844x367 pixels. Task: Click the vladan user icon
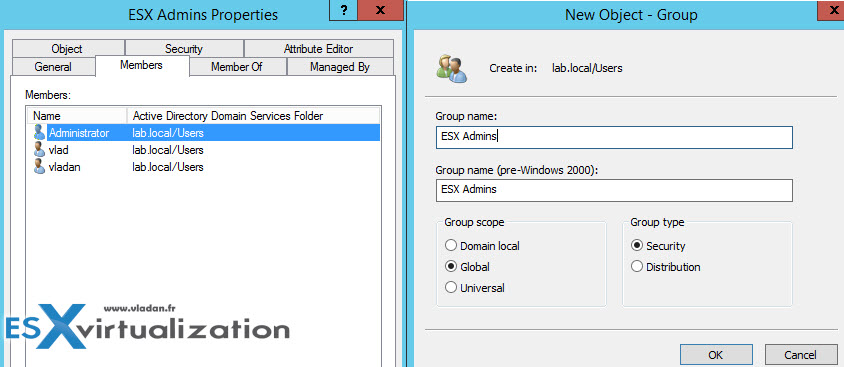(39, 167)
